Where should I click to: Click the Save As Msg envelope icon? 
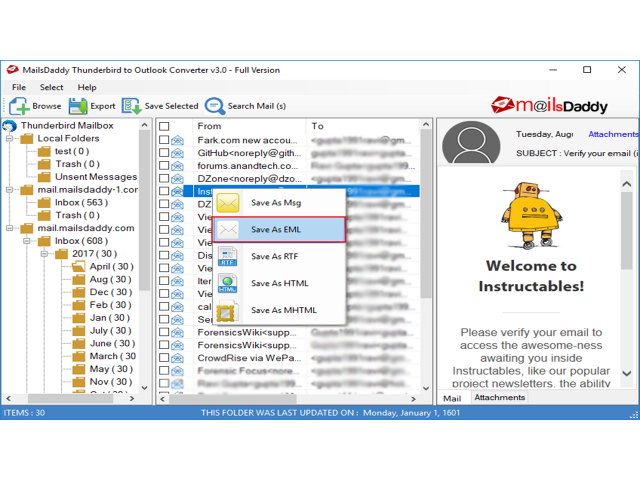coord(228,203)
